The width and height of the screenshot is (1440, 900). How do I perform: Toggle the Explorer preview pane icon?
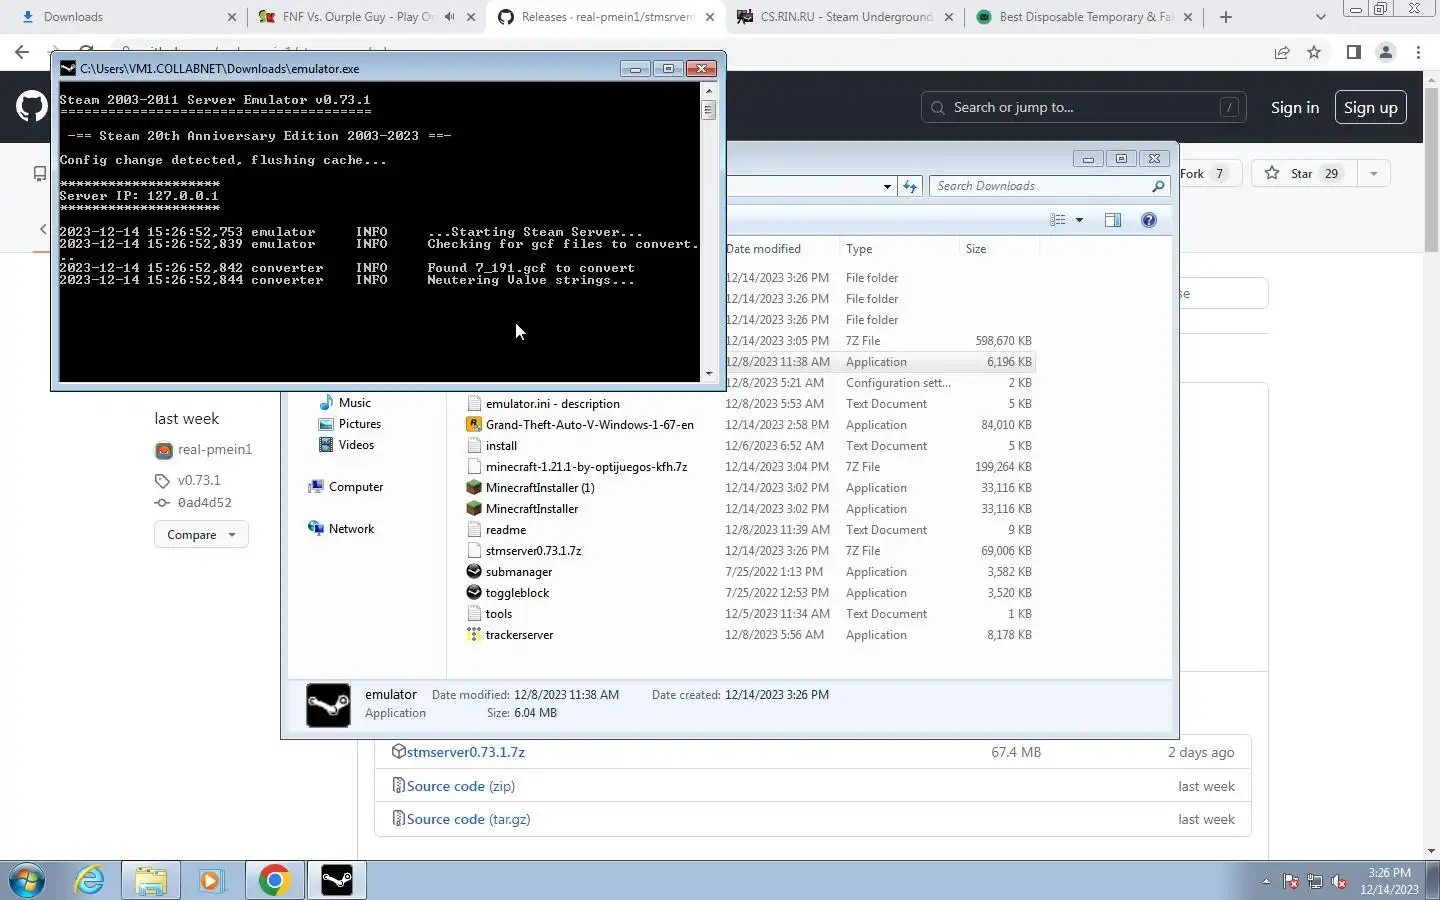1113,220
